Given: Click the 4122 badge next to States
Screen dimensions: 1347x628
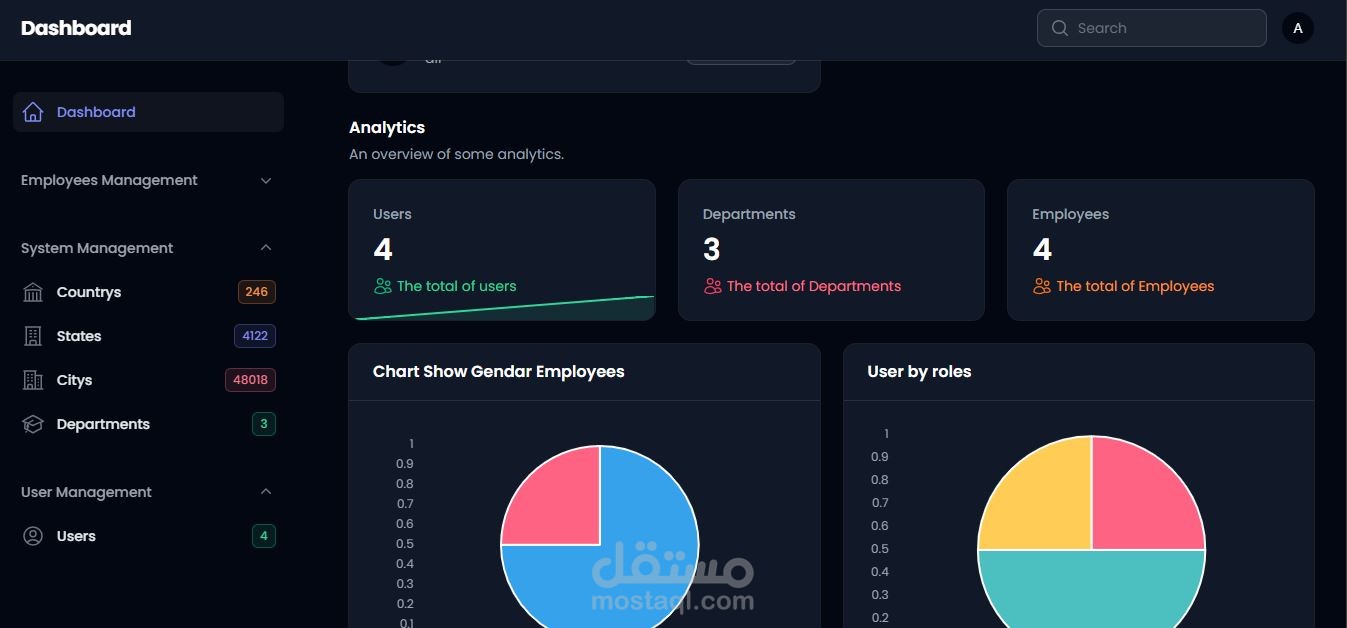Looking at the screenshot, I should pyautogui.click(x=255, y=336).
